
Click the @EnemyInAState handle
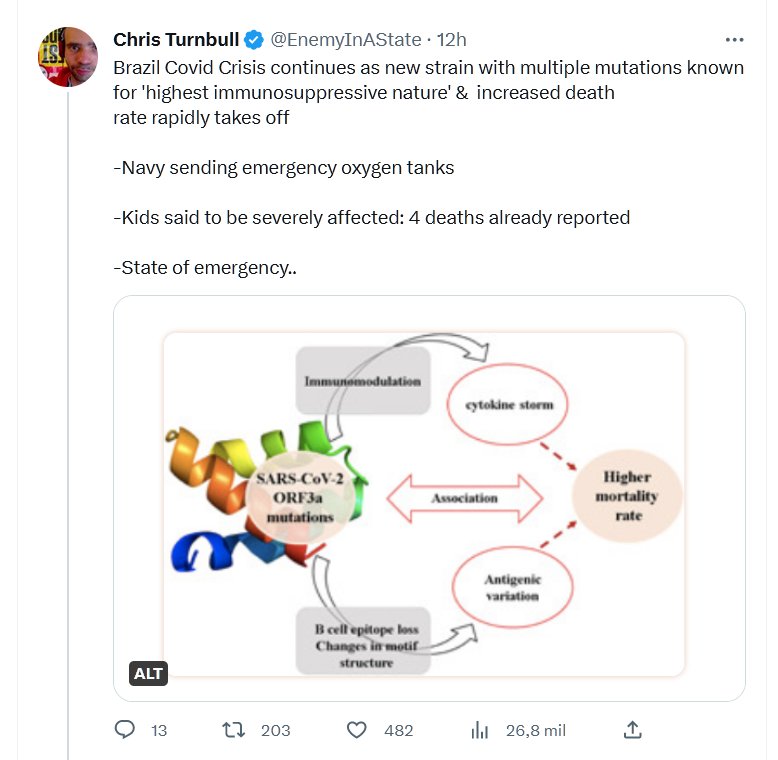(346, 40)
